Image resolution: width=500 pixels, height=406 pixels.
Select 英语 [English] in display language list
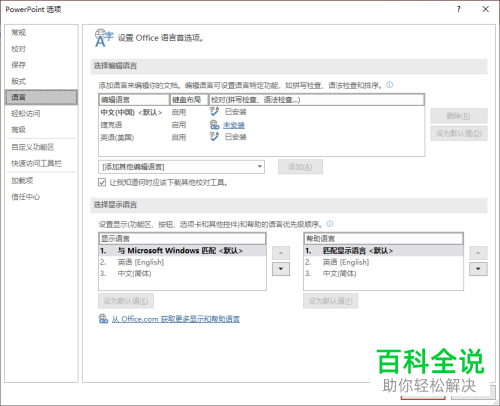182,262
